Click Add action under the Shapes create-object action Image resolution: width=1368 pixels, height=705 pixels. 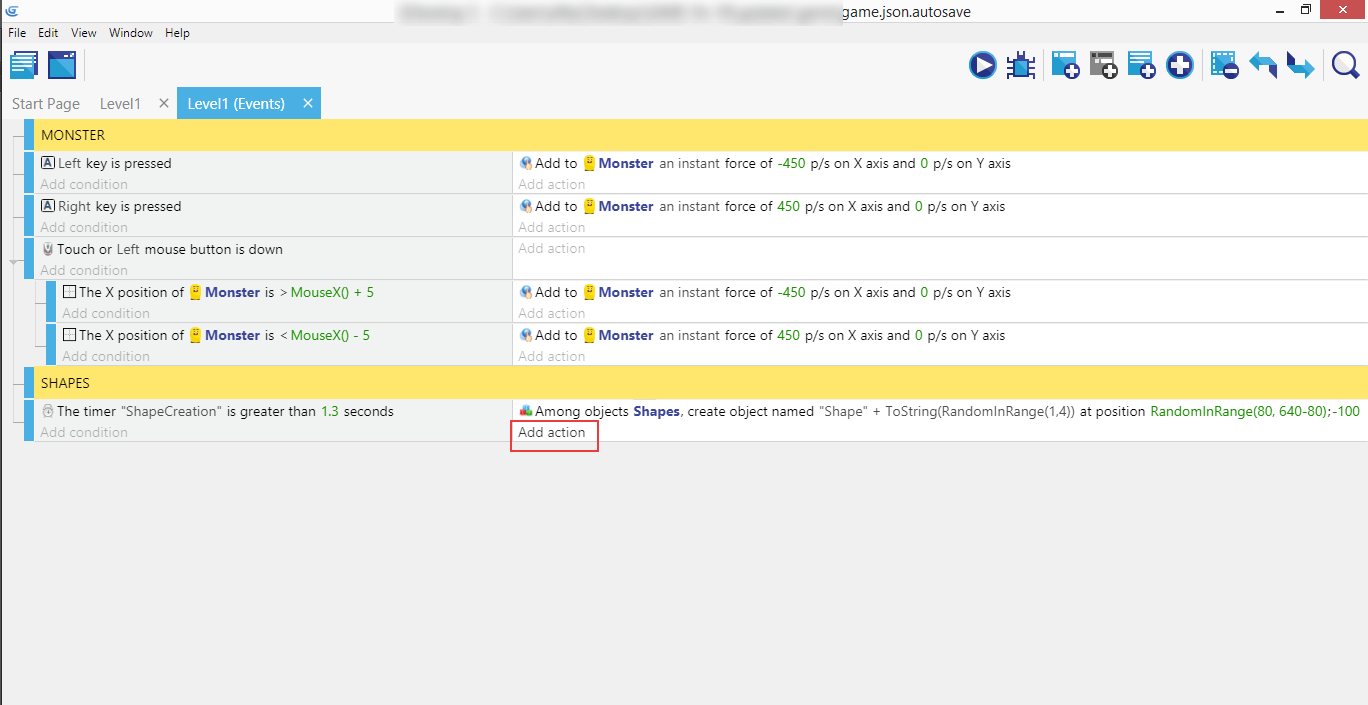click(552, 433)
